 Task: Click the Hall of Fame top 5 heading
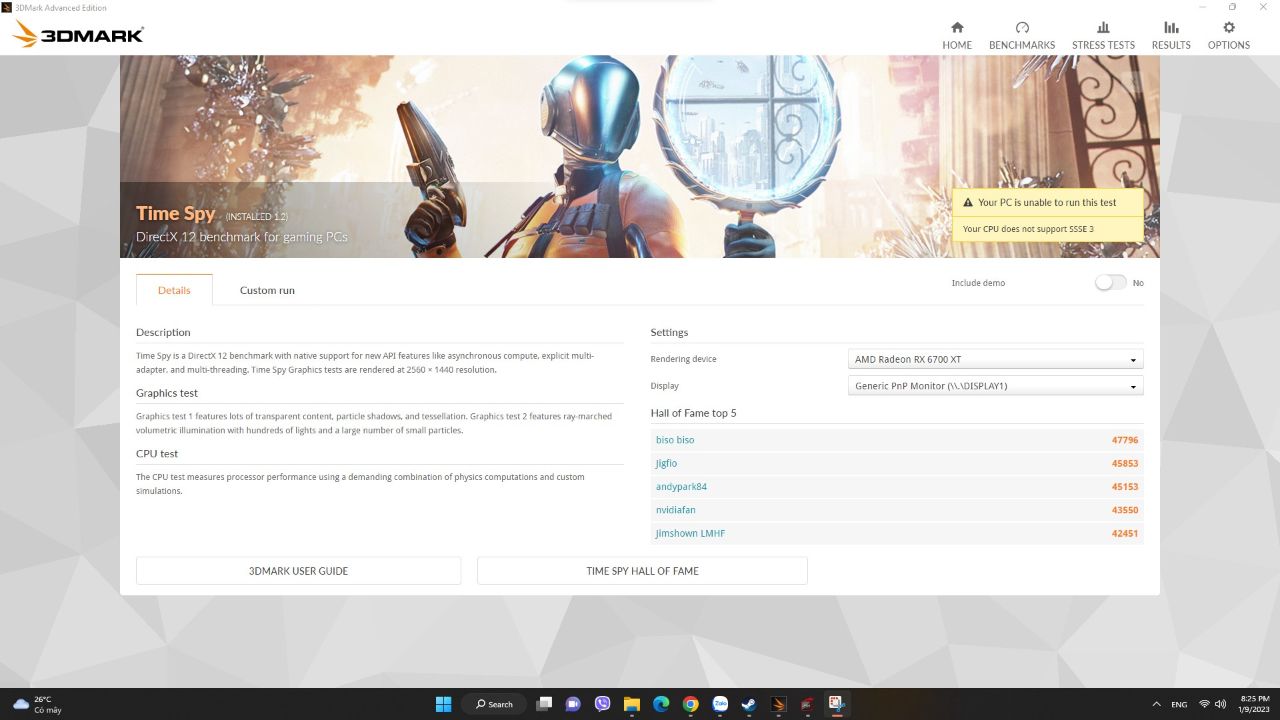pyautogui.click(x=693, y=413)
